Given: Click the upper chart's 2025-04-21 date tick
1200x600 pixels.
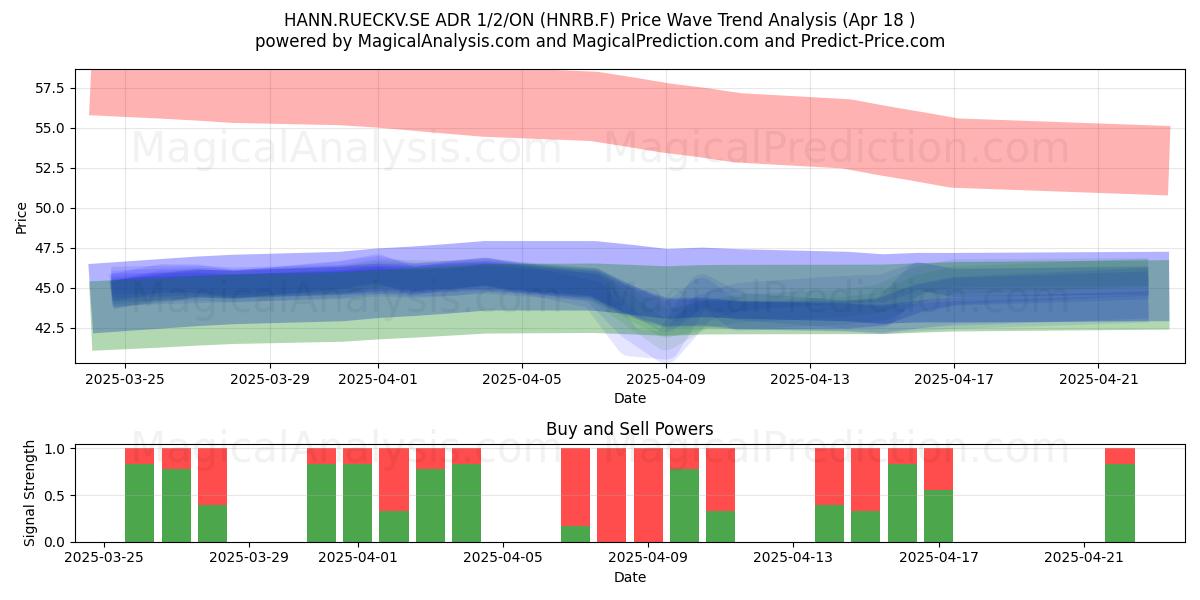Looking at the screenshot, I should (x=1098, y=379).
